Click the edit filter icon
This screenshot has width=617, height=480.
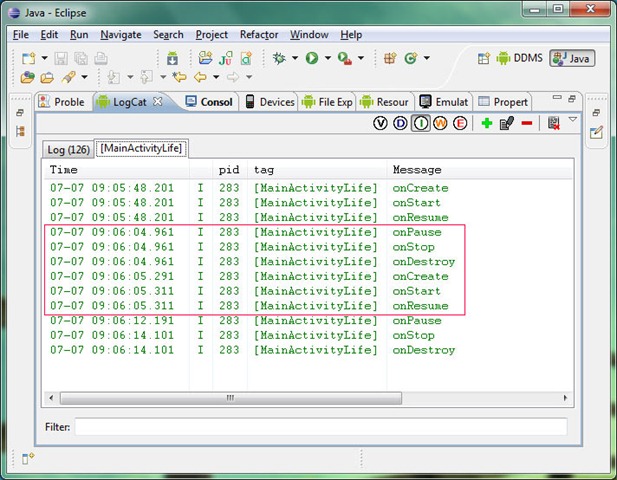pyautogui.click(x=507, y=123)
